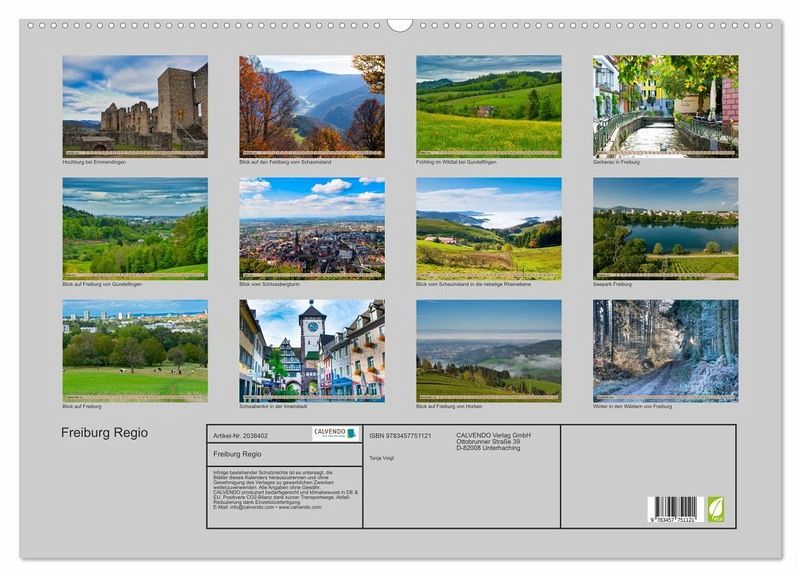Open the Hochburg bei Emmendingen photo
The width and height of the screenshot is (800, 577).
pyautogui.click(x=135, y=106)
